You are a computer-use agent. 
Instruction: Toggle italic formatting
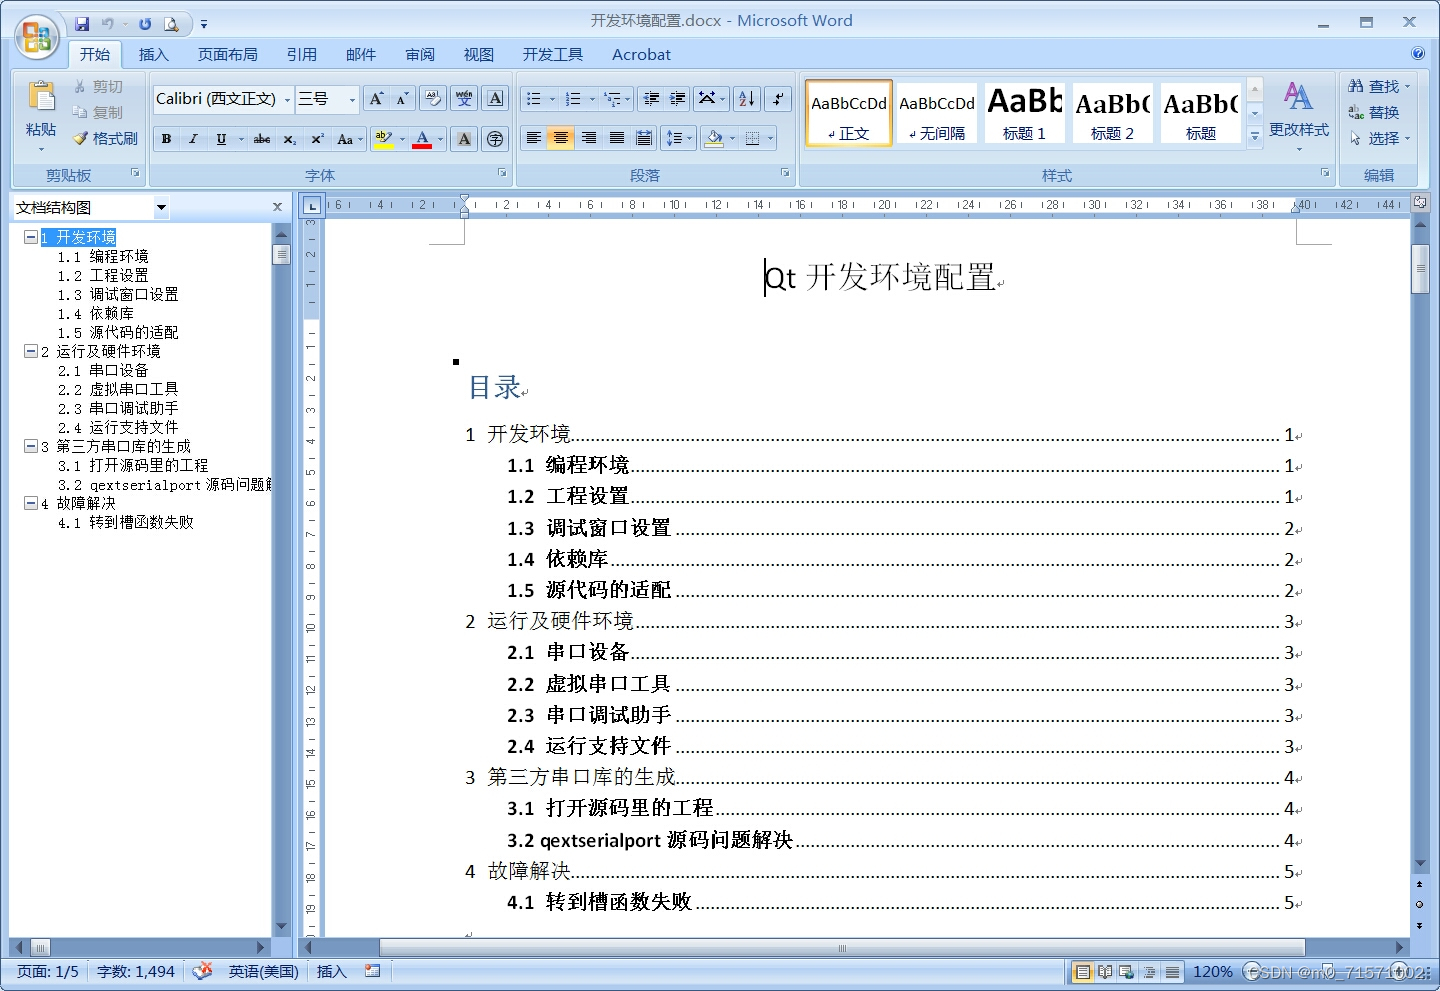pyautogui.click(x=193, y=139)
